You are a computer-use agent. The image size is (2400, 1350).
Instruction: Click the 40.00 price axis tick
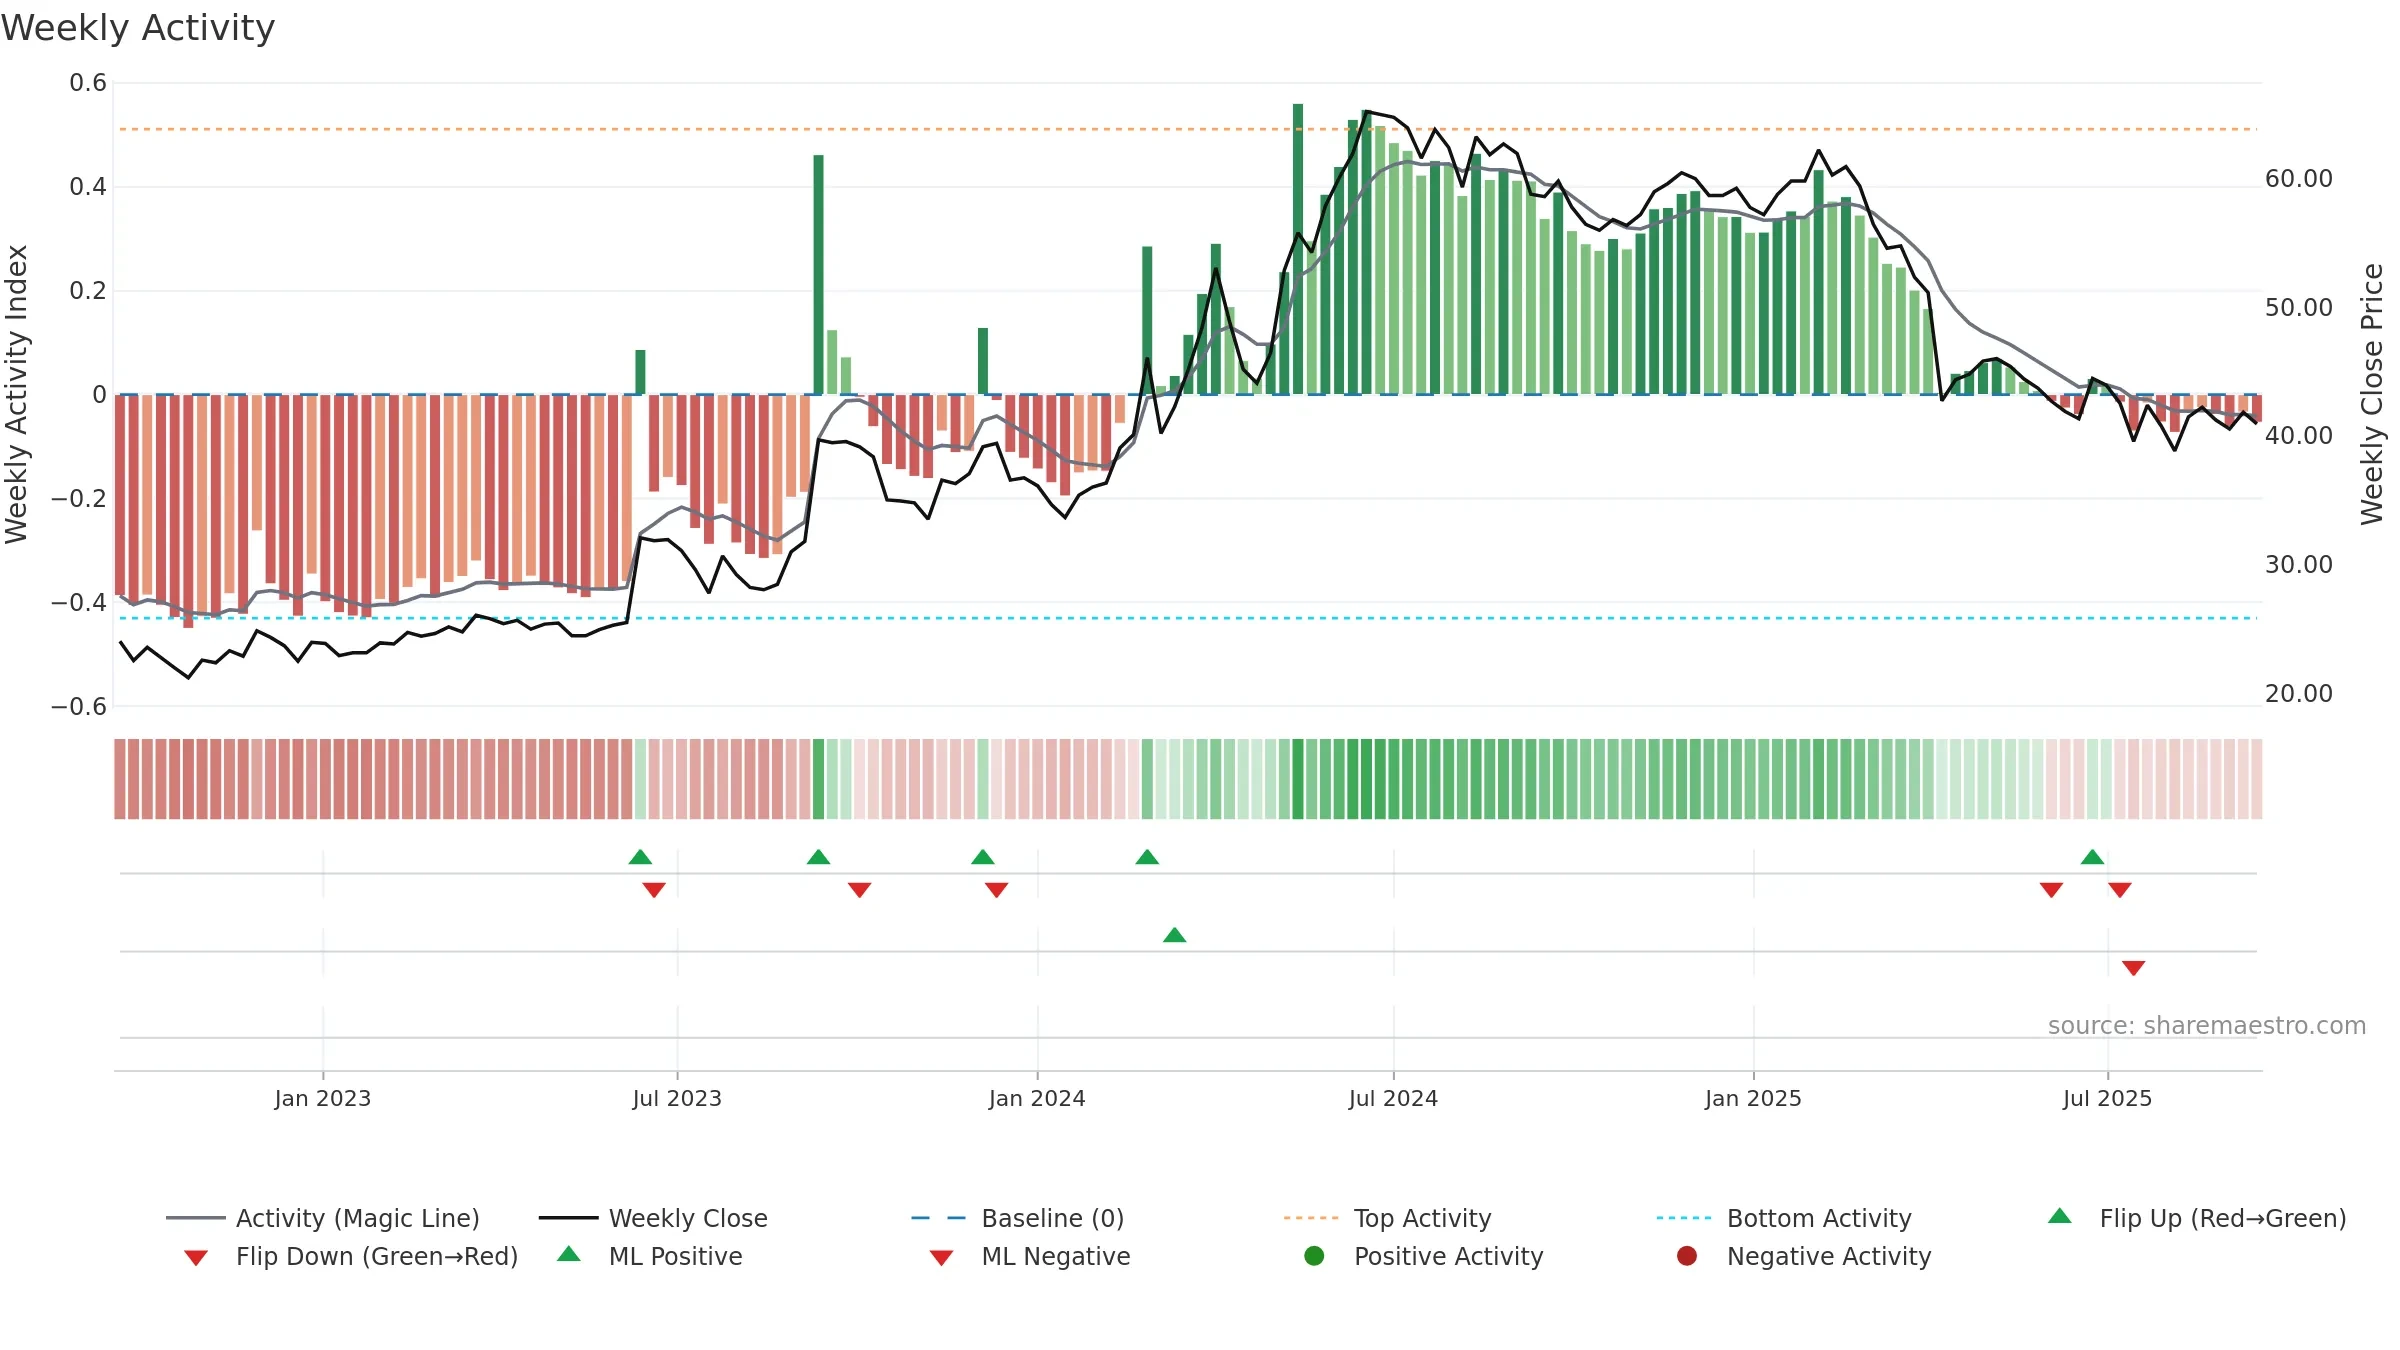coord(2299,436)
